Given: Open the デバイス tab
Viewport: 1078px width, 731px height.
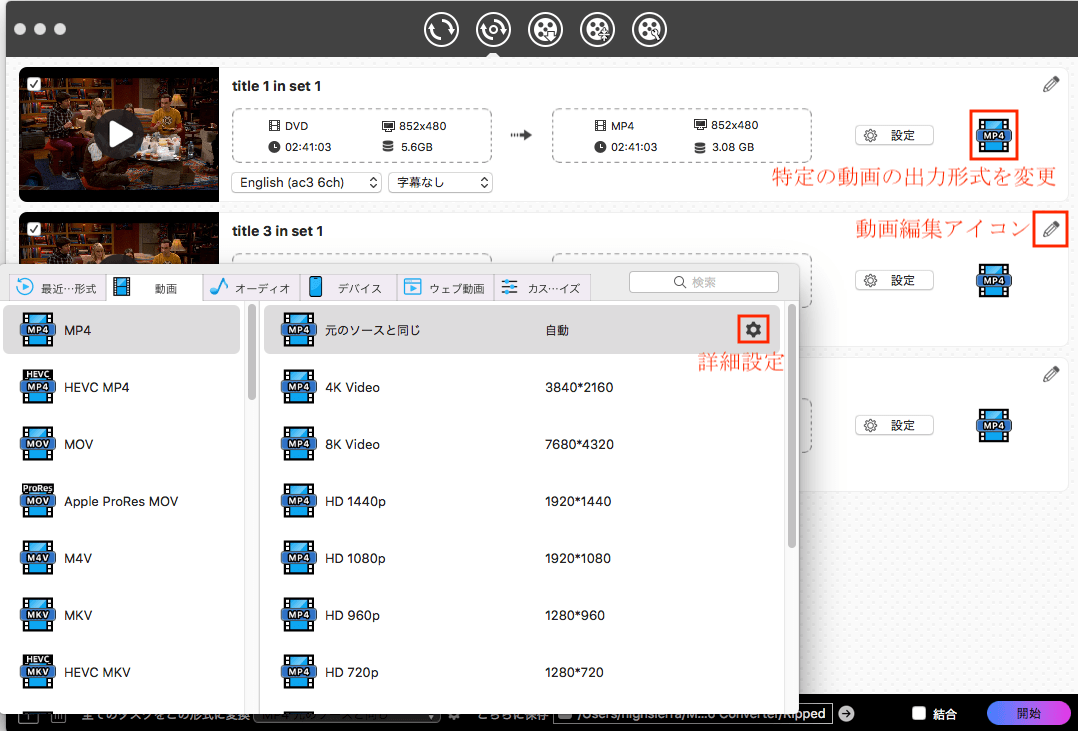Looking at the screenshot, I should 347,288.
